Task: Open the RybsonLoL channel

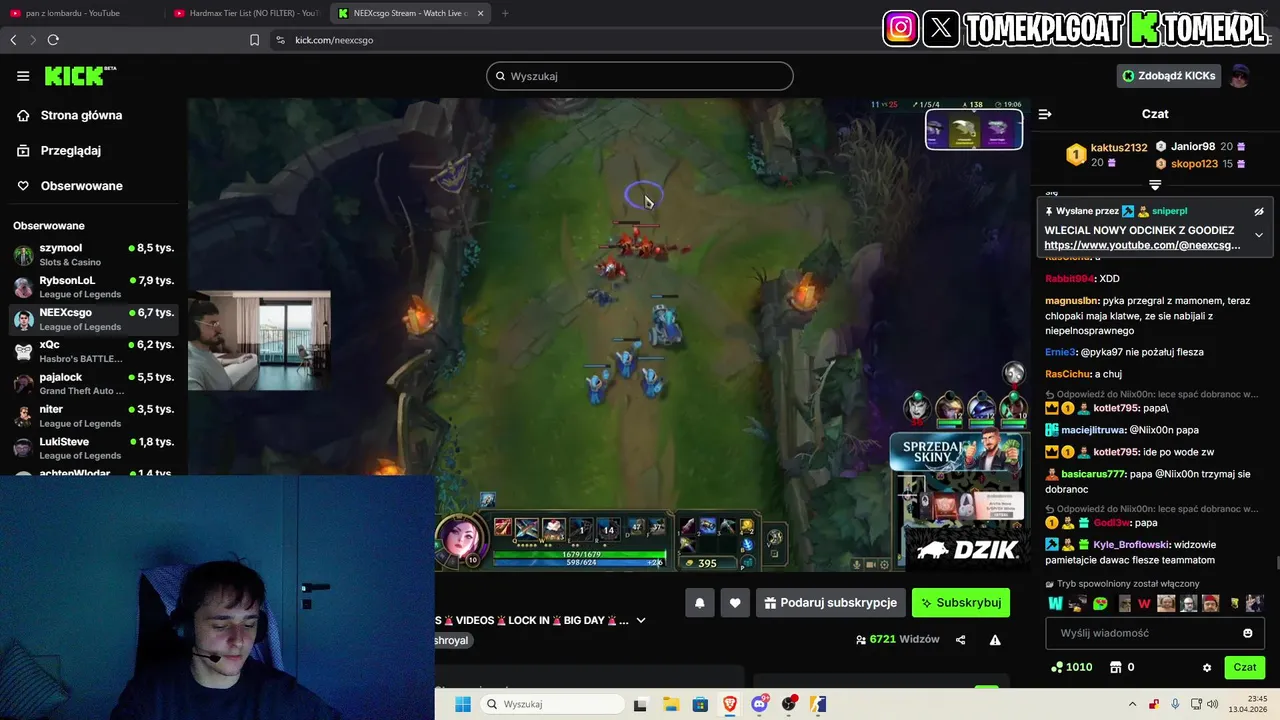Action: click(94, 287)
